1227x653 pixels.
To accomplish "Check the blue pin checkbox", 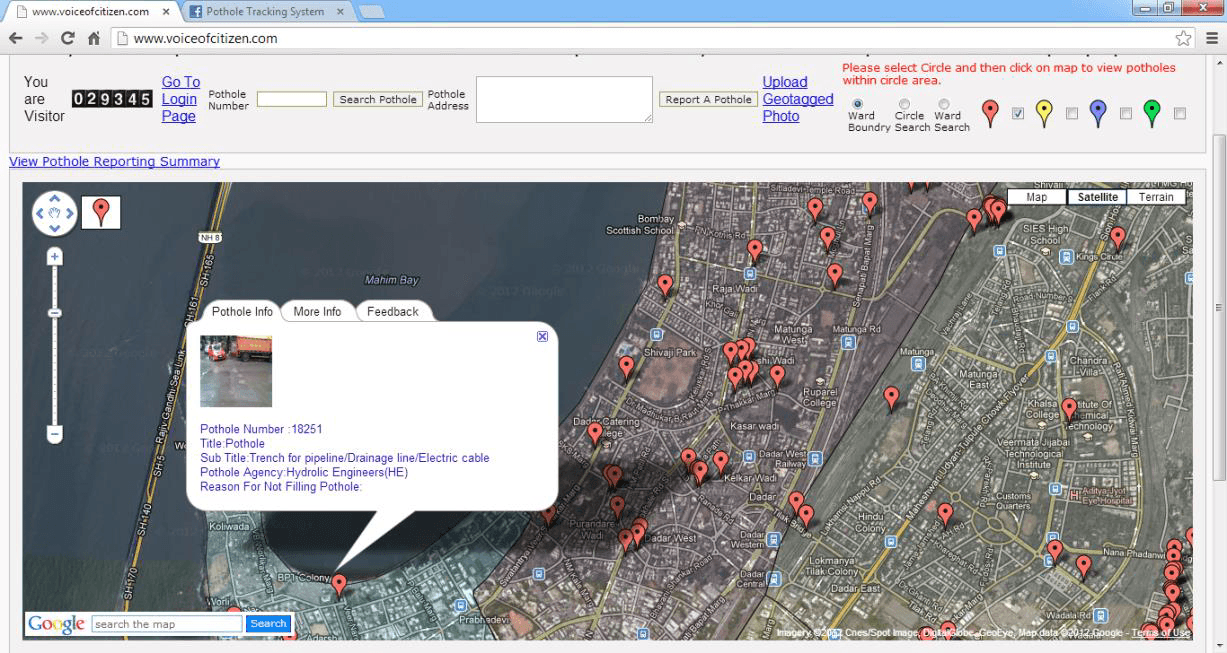I will pyautogui.click(x=1126, y=114).
